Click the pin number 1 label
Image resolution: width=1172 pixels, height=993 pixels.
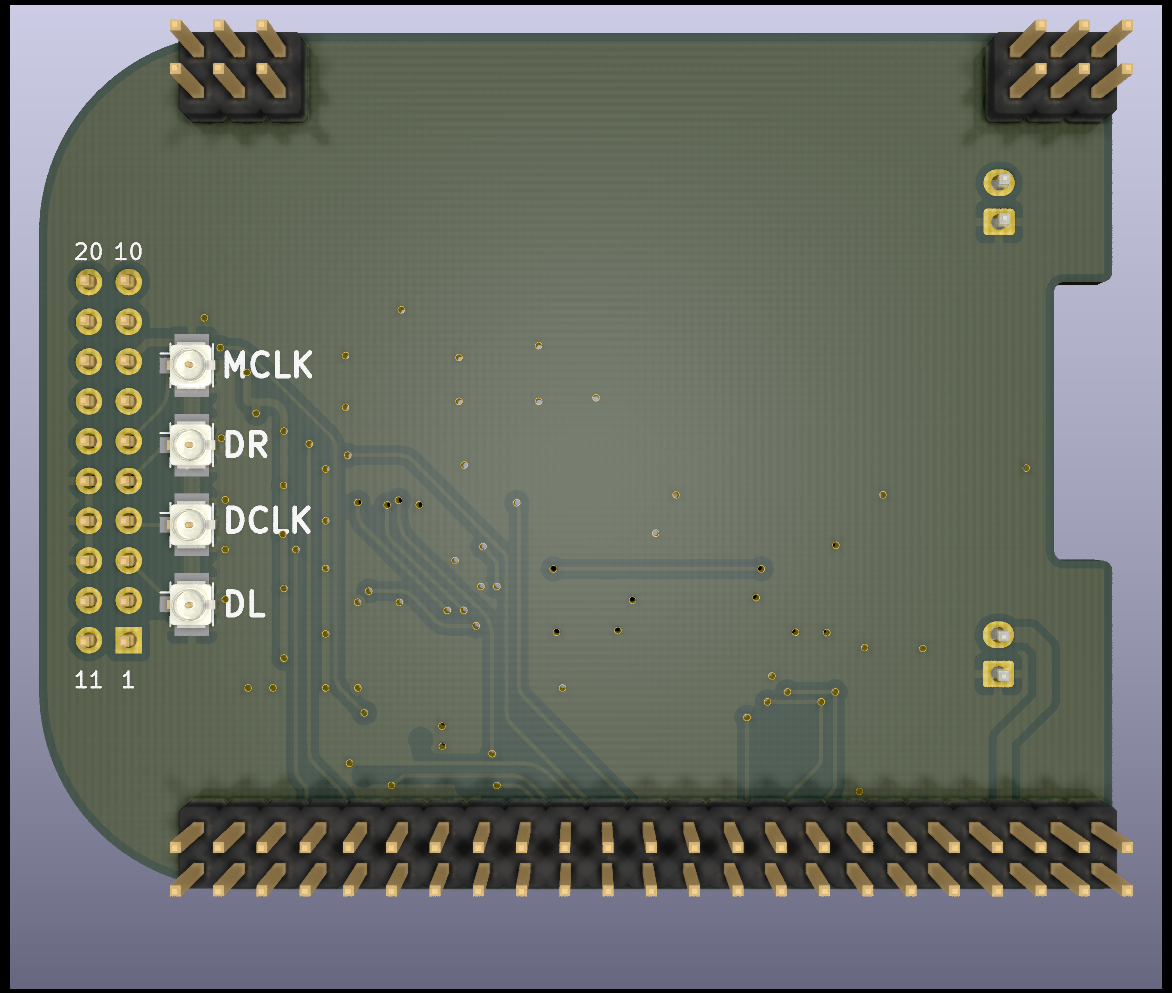128,680
